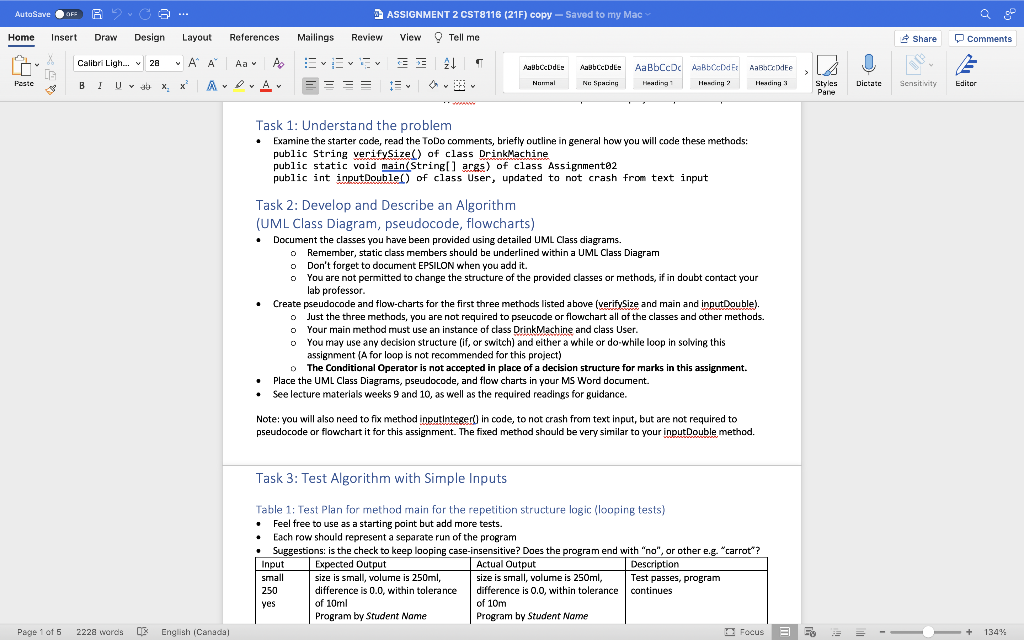Clear all formatting icon
The image size is (1024, 640).
point(278,63)
